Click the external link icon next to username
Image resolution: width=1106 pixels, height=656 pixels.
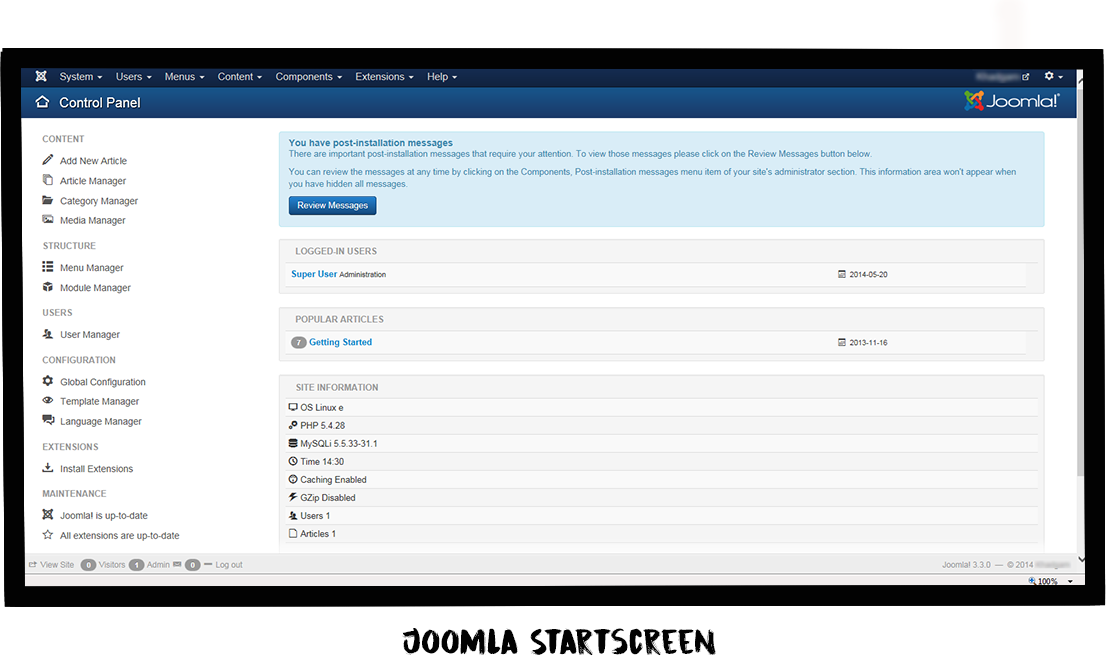1026,76
